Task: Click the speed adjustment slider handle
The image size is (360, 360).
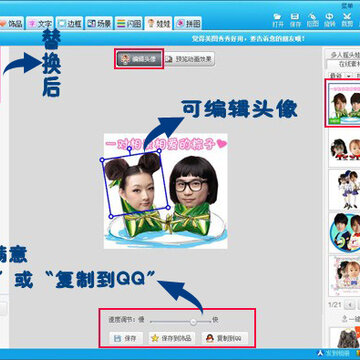Action: 193,322
